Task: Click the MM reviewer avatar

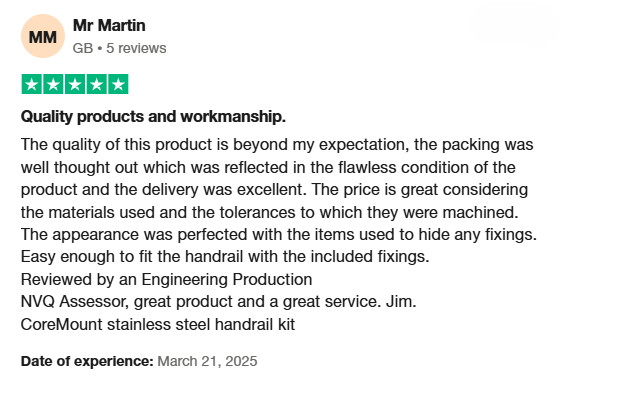Action: click(x=43, y=36)
